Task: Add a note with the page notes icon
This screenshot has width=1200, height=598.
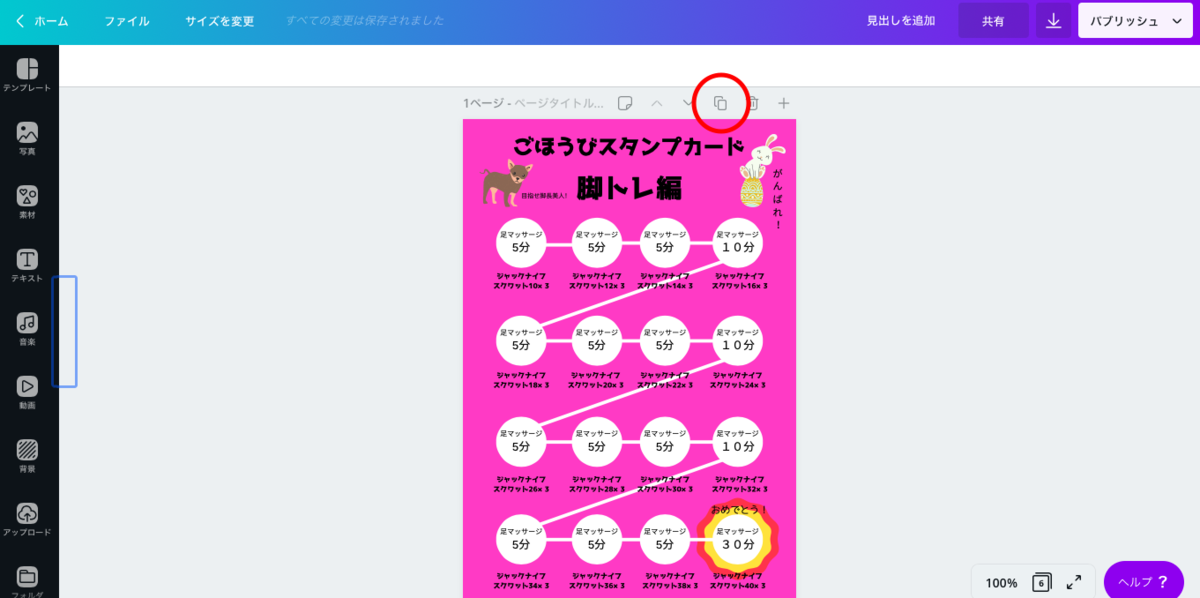Action: 625,102
